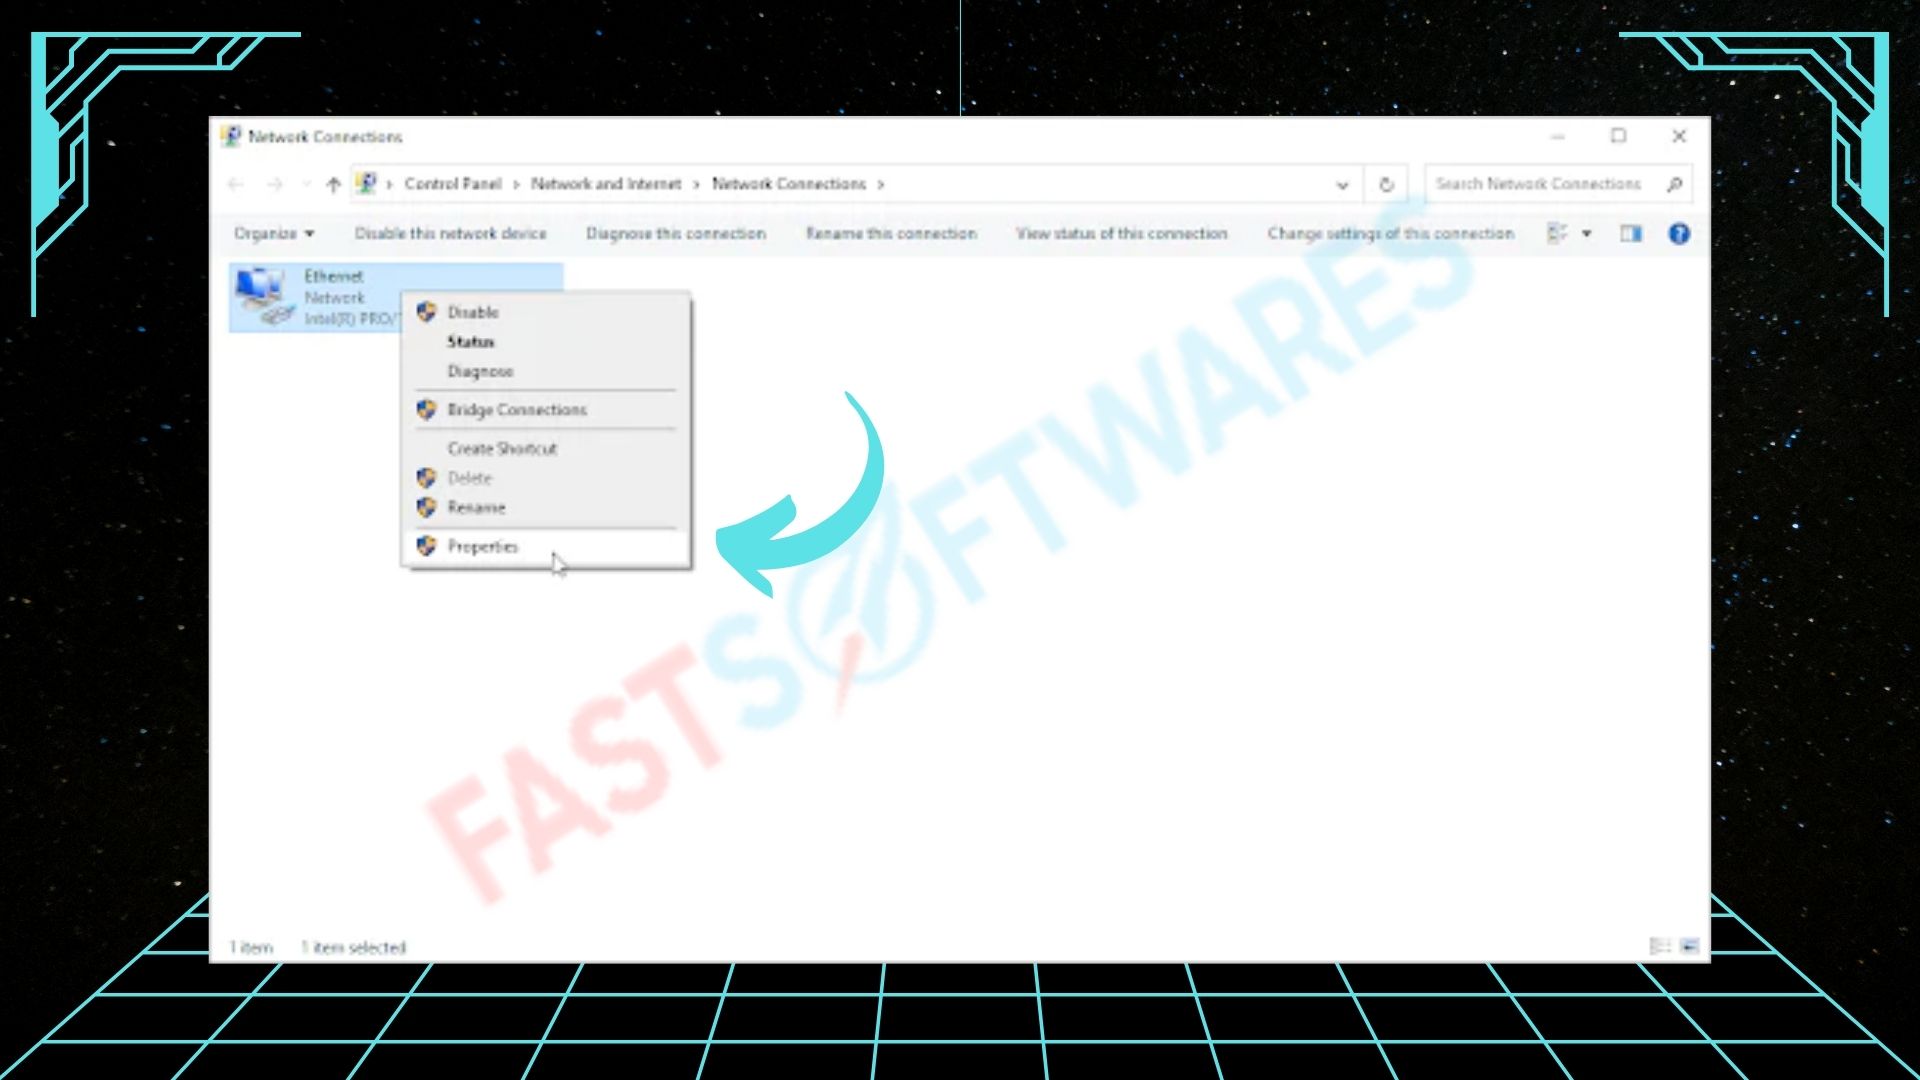This screenshot has width=1920, height=1080.
Task: Expand the address bar history dropdown
Action: coord(1342,185)
